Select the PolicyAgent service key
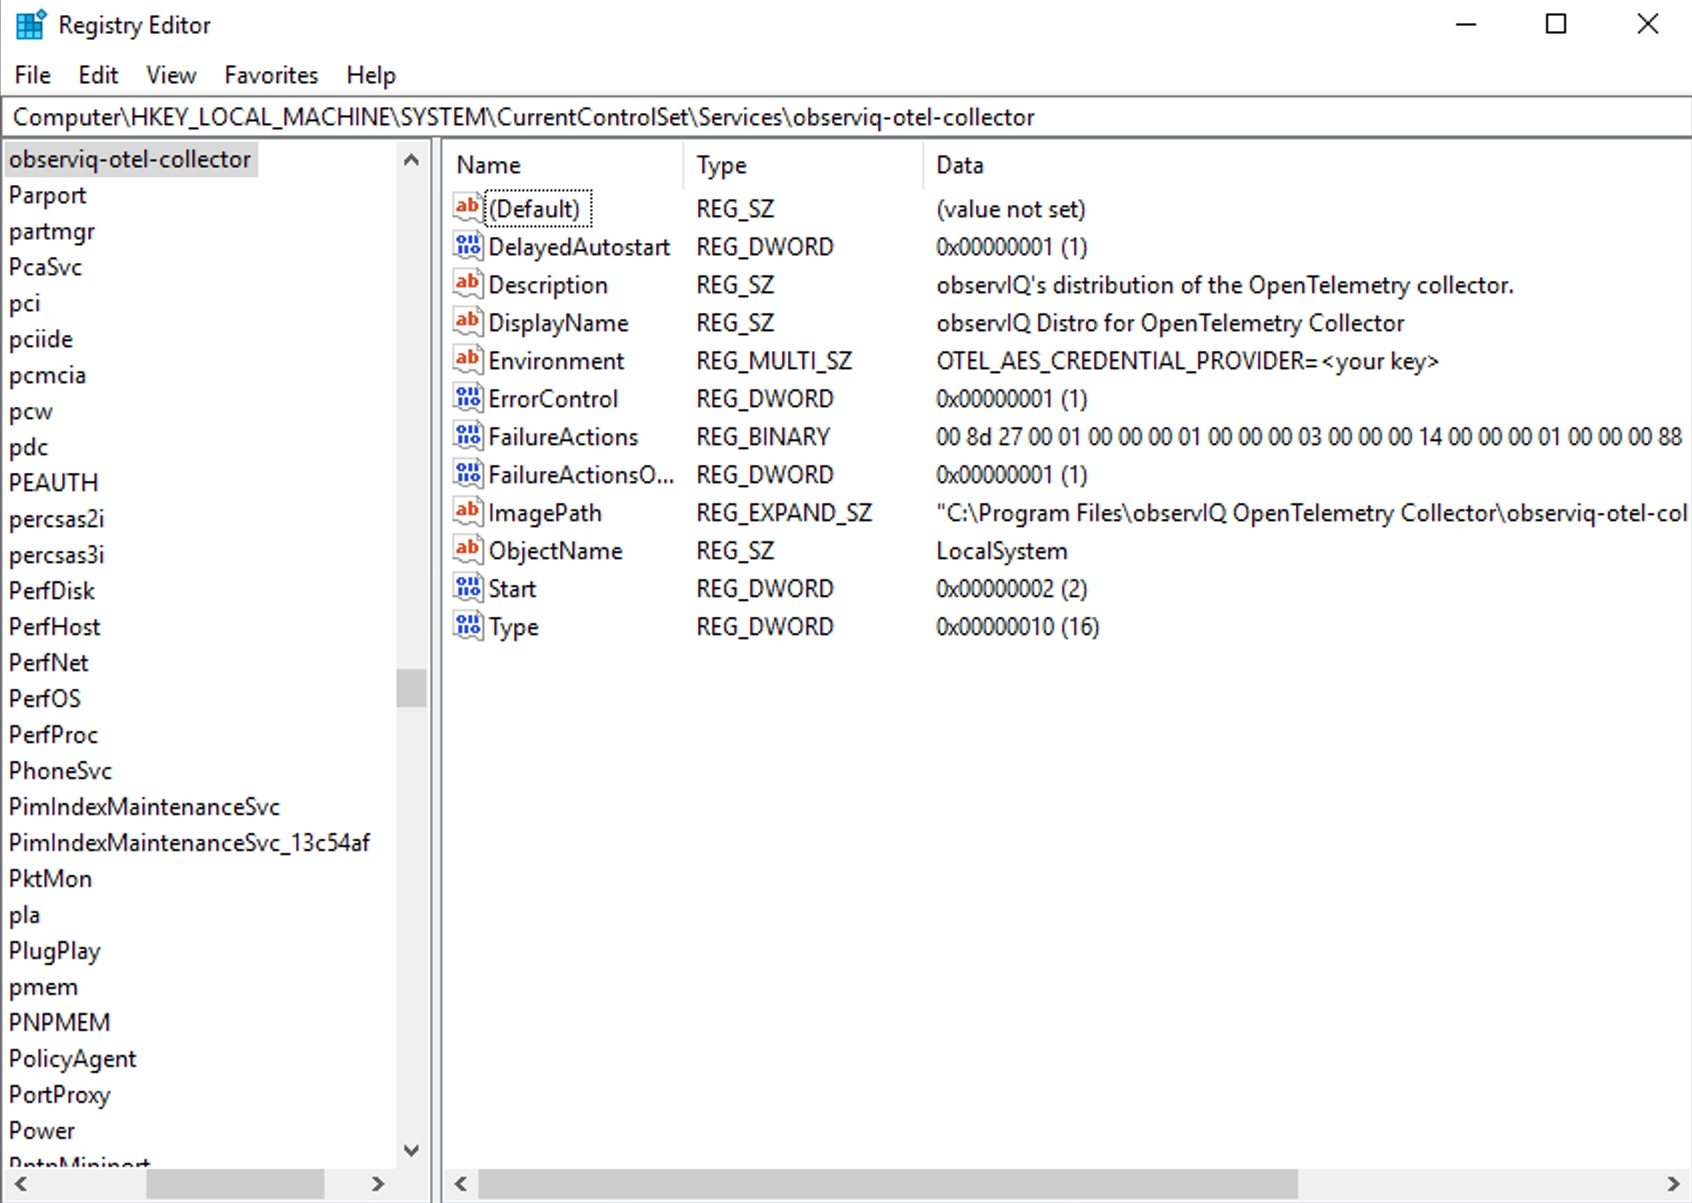The image size is (1692, 1203). (x=72, y=1058)
